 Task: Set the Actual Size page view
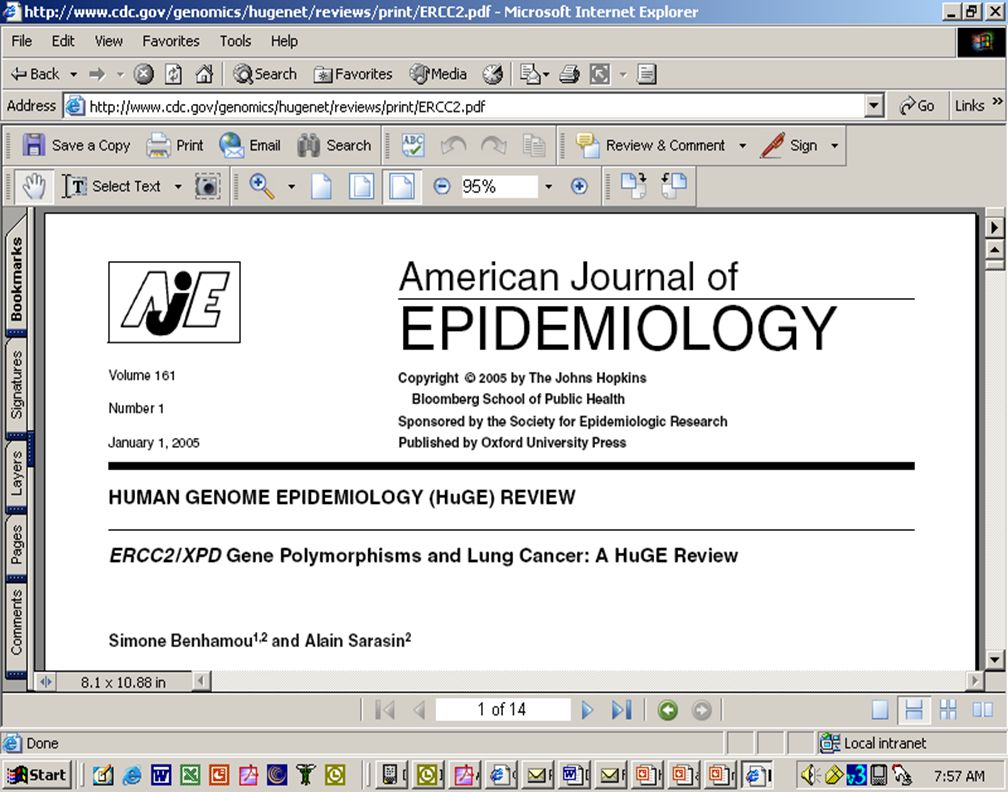321,186
